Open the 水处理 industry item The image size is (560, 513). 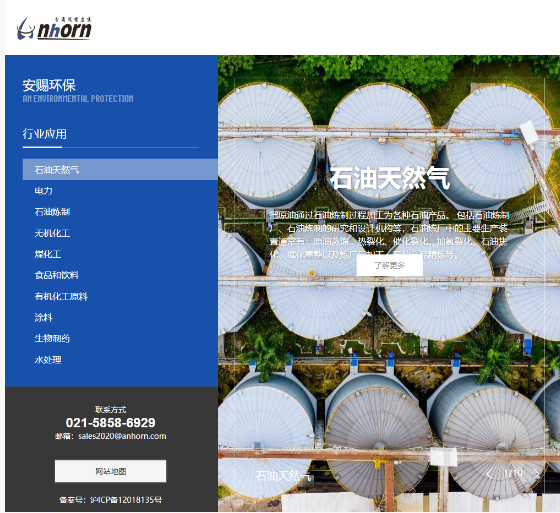[48, 360]
